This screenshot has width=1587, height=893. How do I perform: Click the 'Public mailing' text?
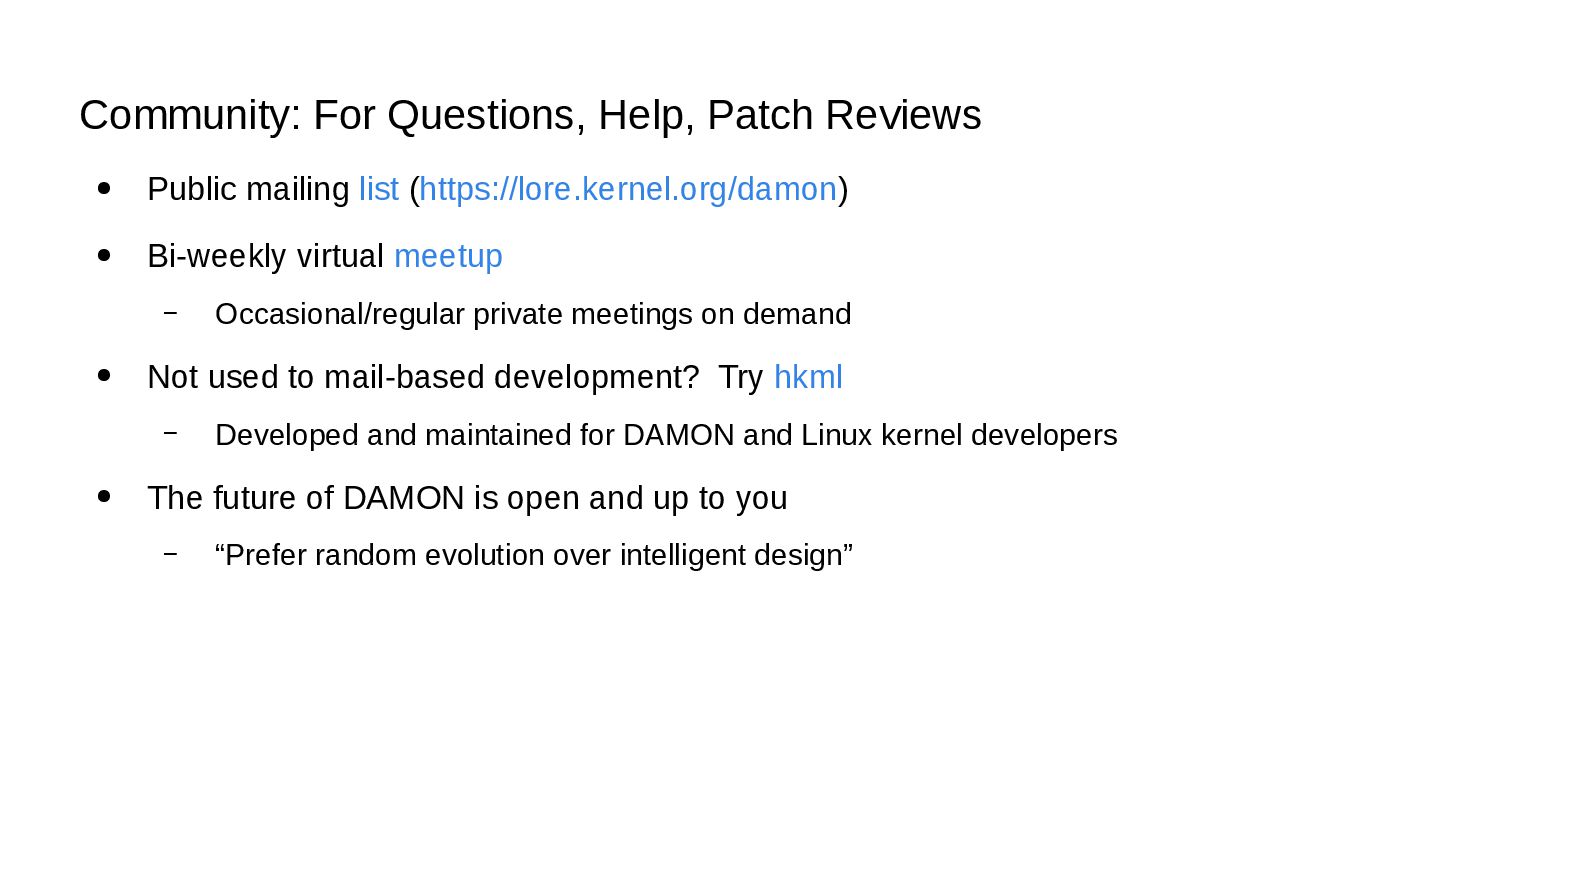pyautogui.click(x=248, y=189)
